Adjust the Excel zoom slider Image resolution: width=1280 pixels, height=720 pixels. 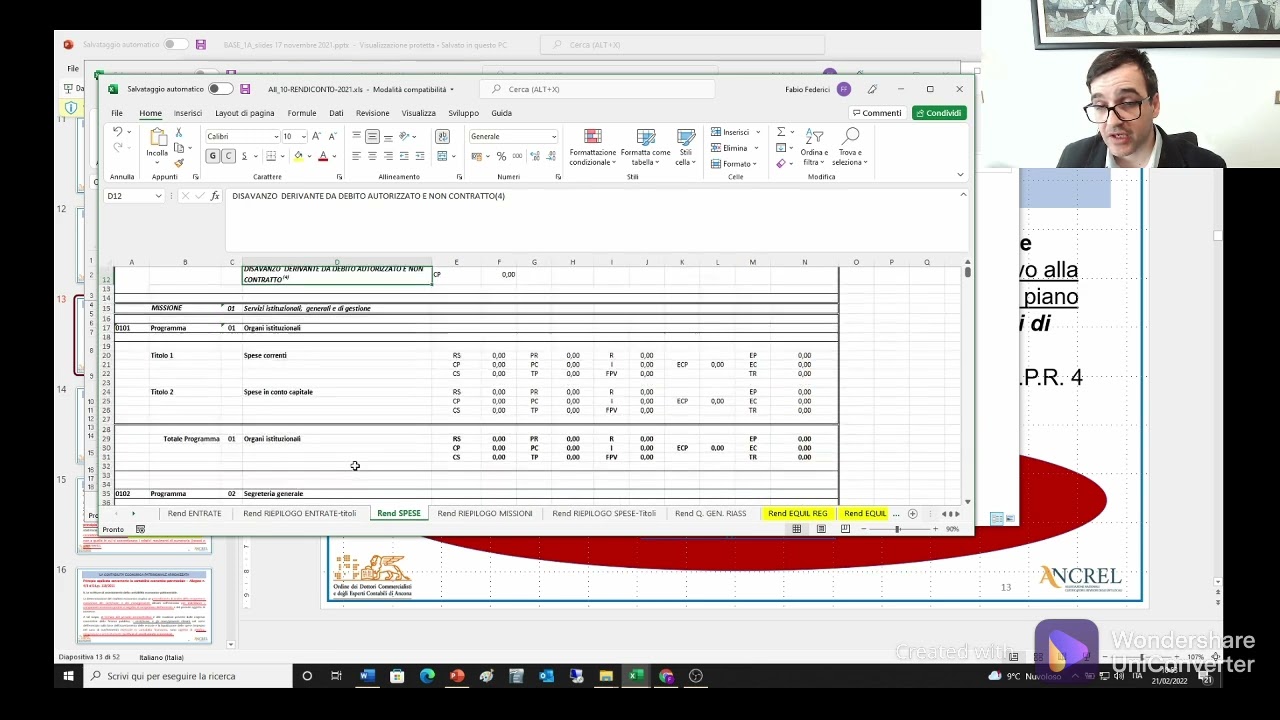(897, 529)
